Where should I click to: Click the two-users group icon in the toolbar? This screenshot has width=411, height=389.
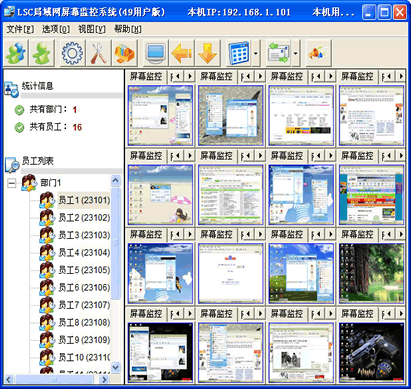16,53
